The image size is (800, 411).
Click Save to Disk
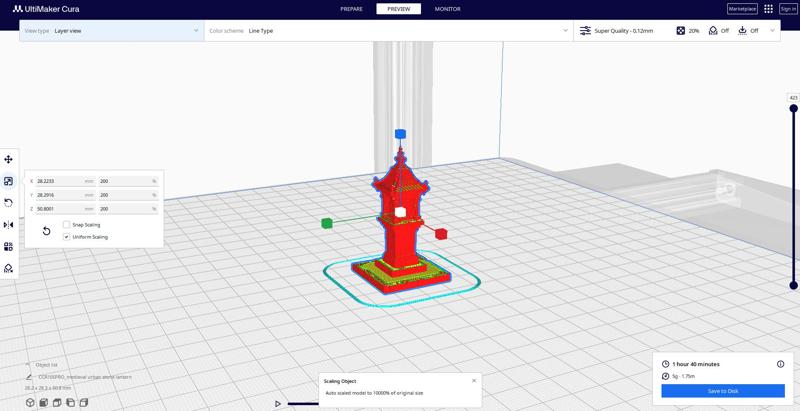(x=723, y=391)
